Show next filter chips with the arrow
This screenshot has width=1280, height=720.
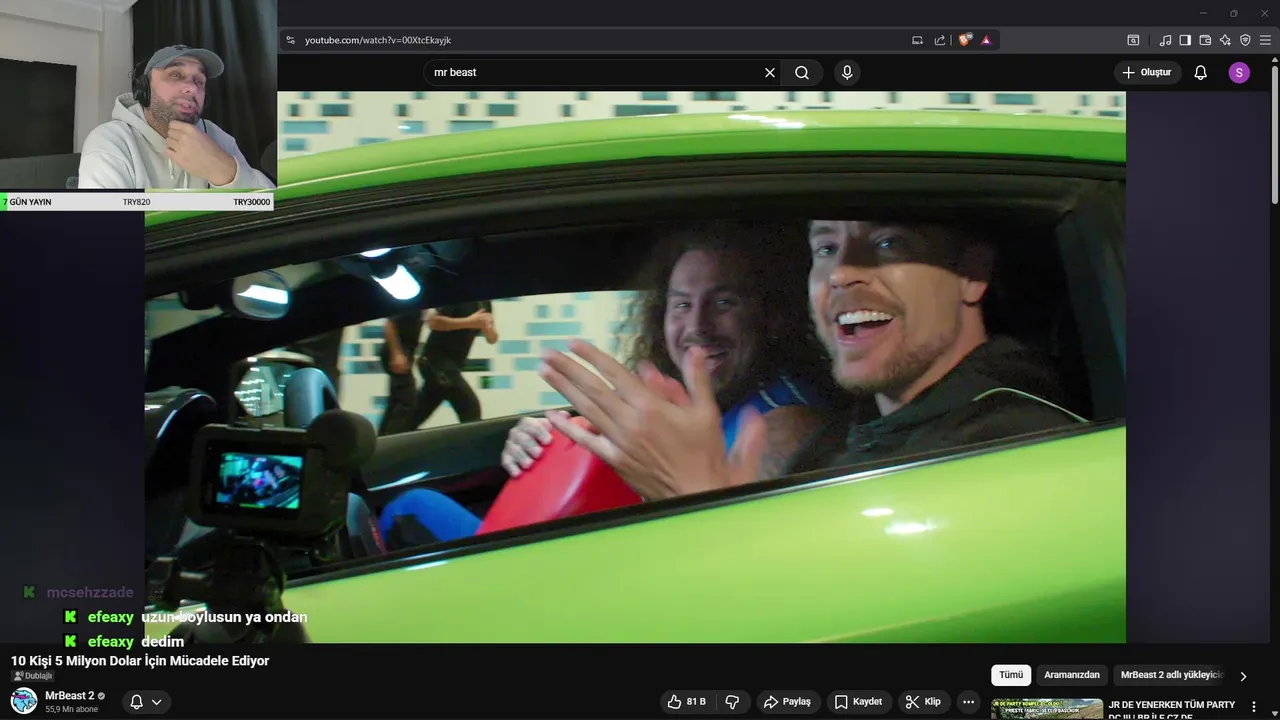click(x=1243, y=676)
